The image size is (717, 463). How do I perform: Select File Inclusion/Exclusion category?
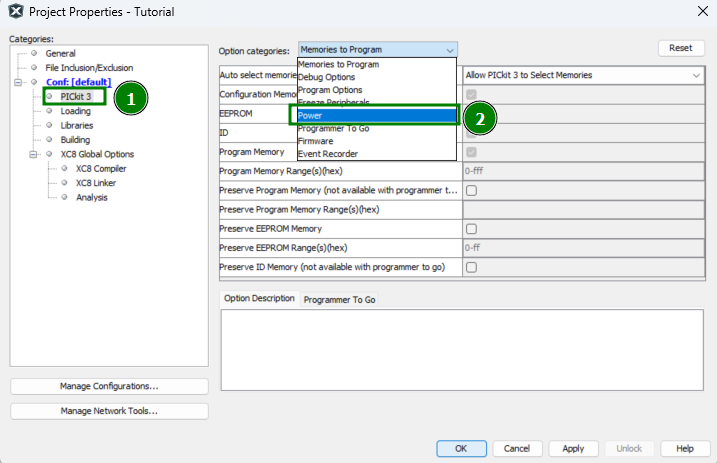pyautogui.click(x=89, y=68)
